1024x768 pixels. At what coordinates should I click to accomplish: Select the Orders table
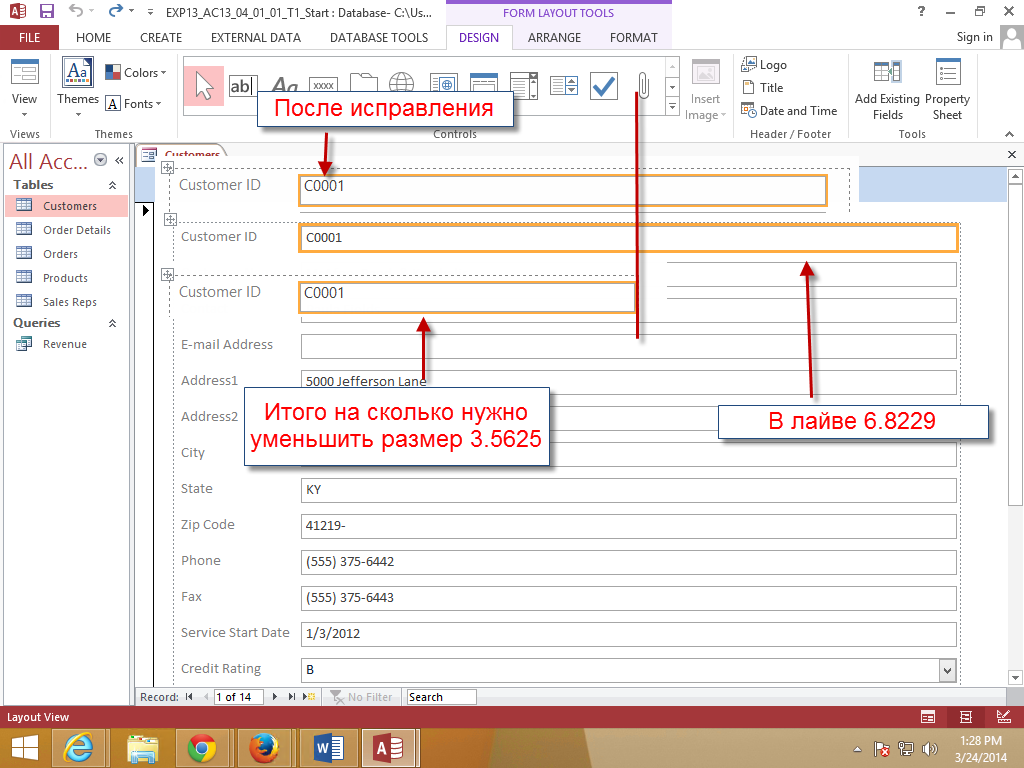pos(67,254)
